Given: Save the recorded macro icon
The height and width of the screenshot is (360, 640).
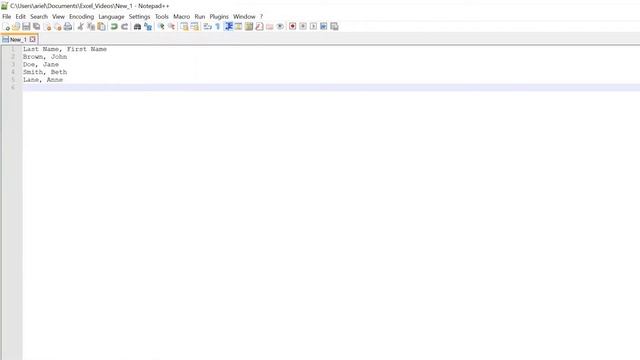Looking at the screenshot, I should pyautogui.click(x=334, y=27).
